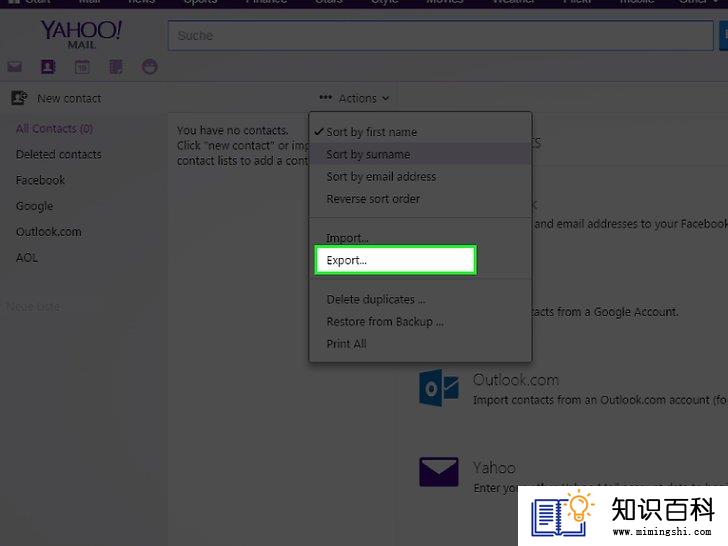Open the Mail envelope icon
Viewport: 728px width, 546px height.
[15, 67]
